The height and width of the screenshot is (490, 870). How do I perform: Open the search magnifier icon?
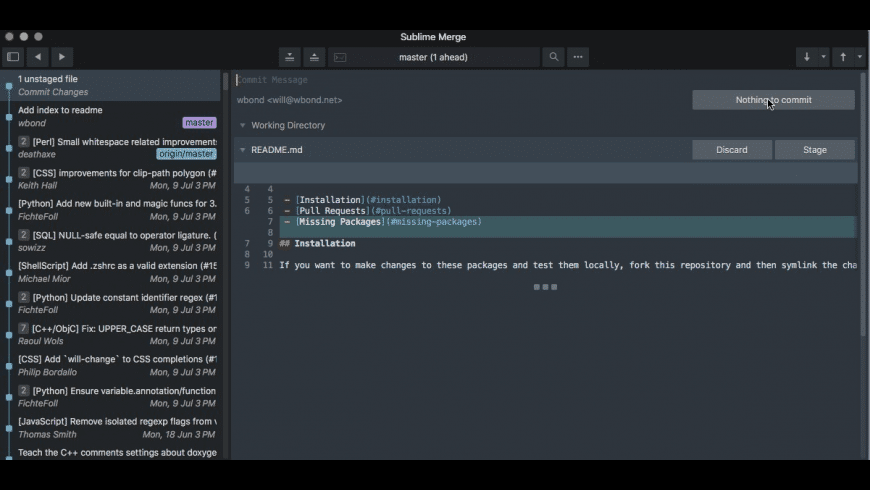point(553,57)
